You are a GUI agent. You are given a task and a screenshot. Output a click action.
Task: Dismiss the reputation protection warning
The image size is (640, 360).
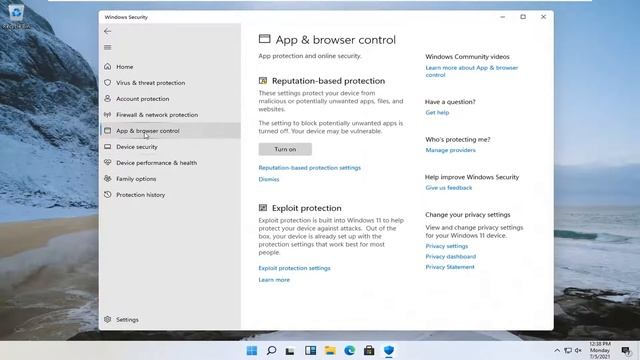click(x=269, y=179)
